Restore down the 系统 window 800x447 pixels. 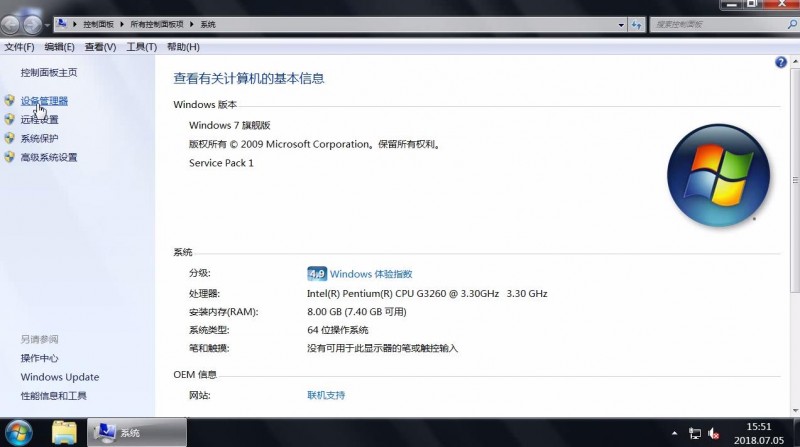752,4
